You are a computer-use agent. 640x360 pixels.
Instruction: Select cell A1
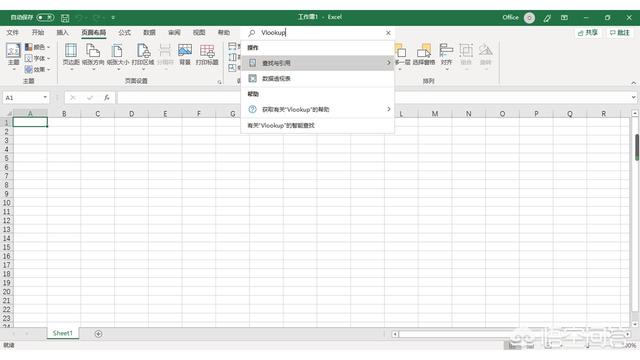click(x=30, y=122)
